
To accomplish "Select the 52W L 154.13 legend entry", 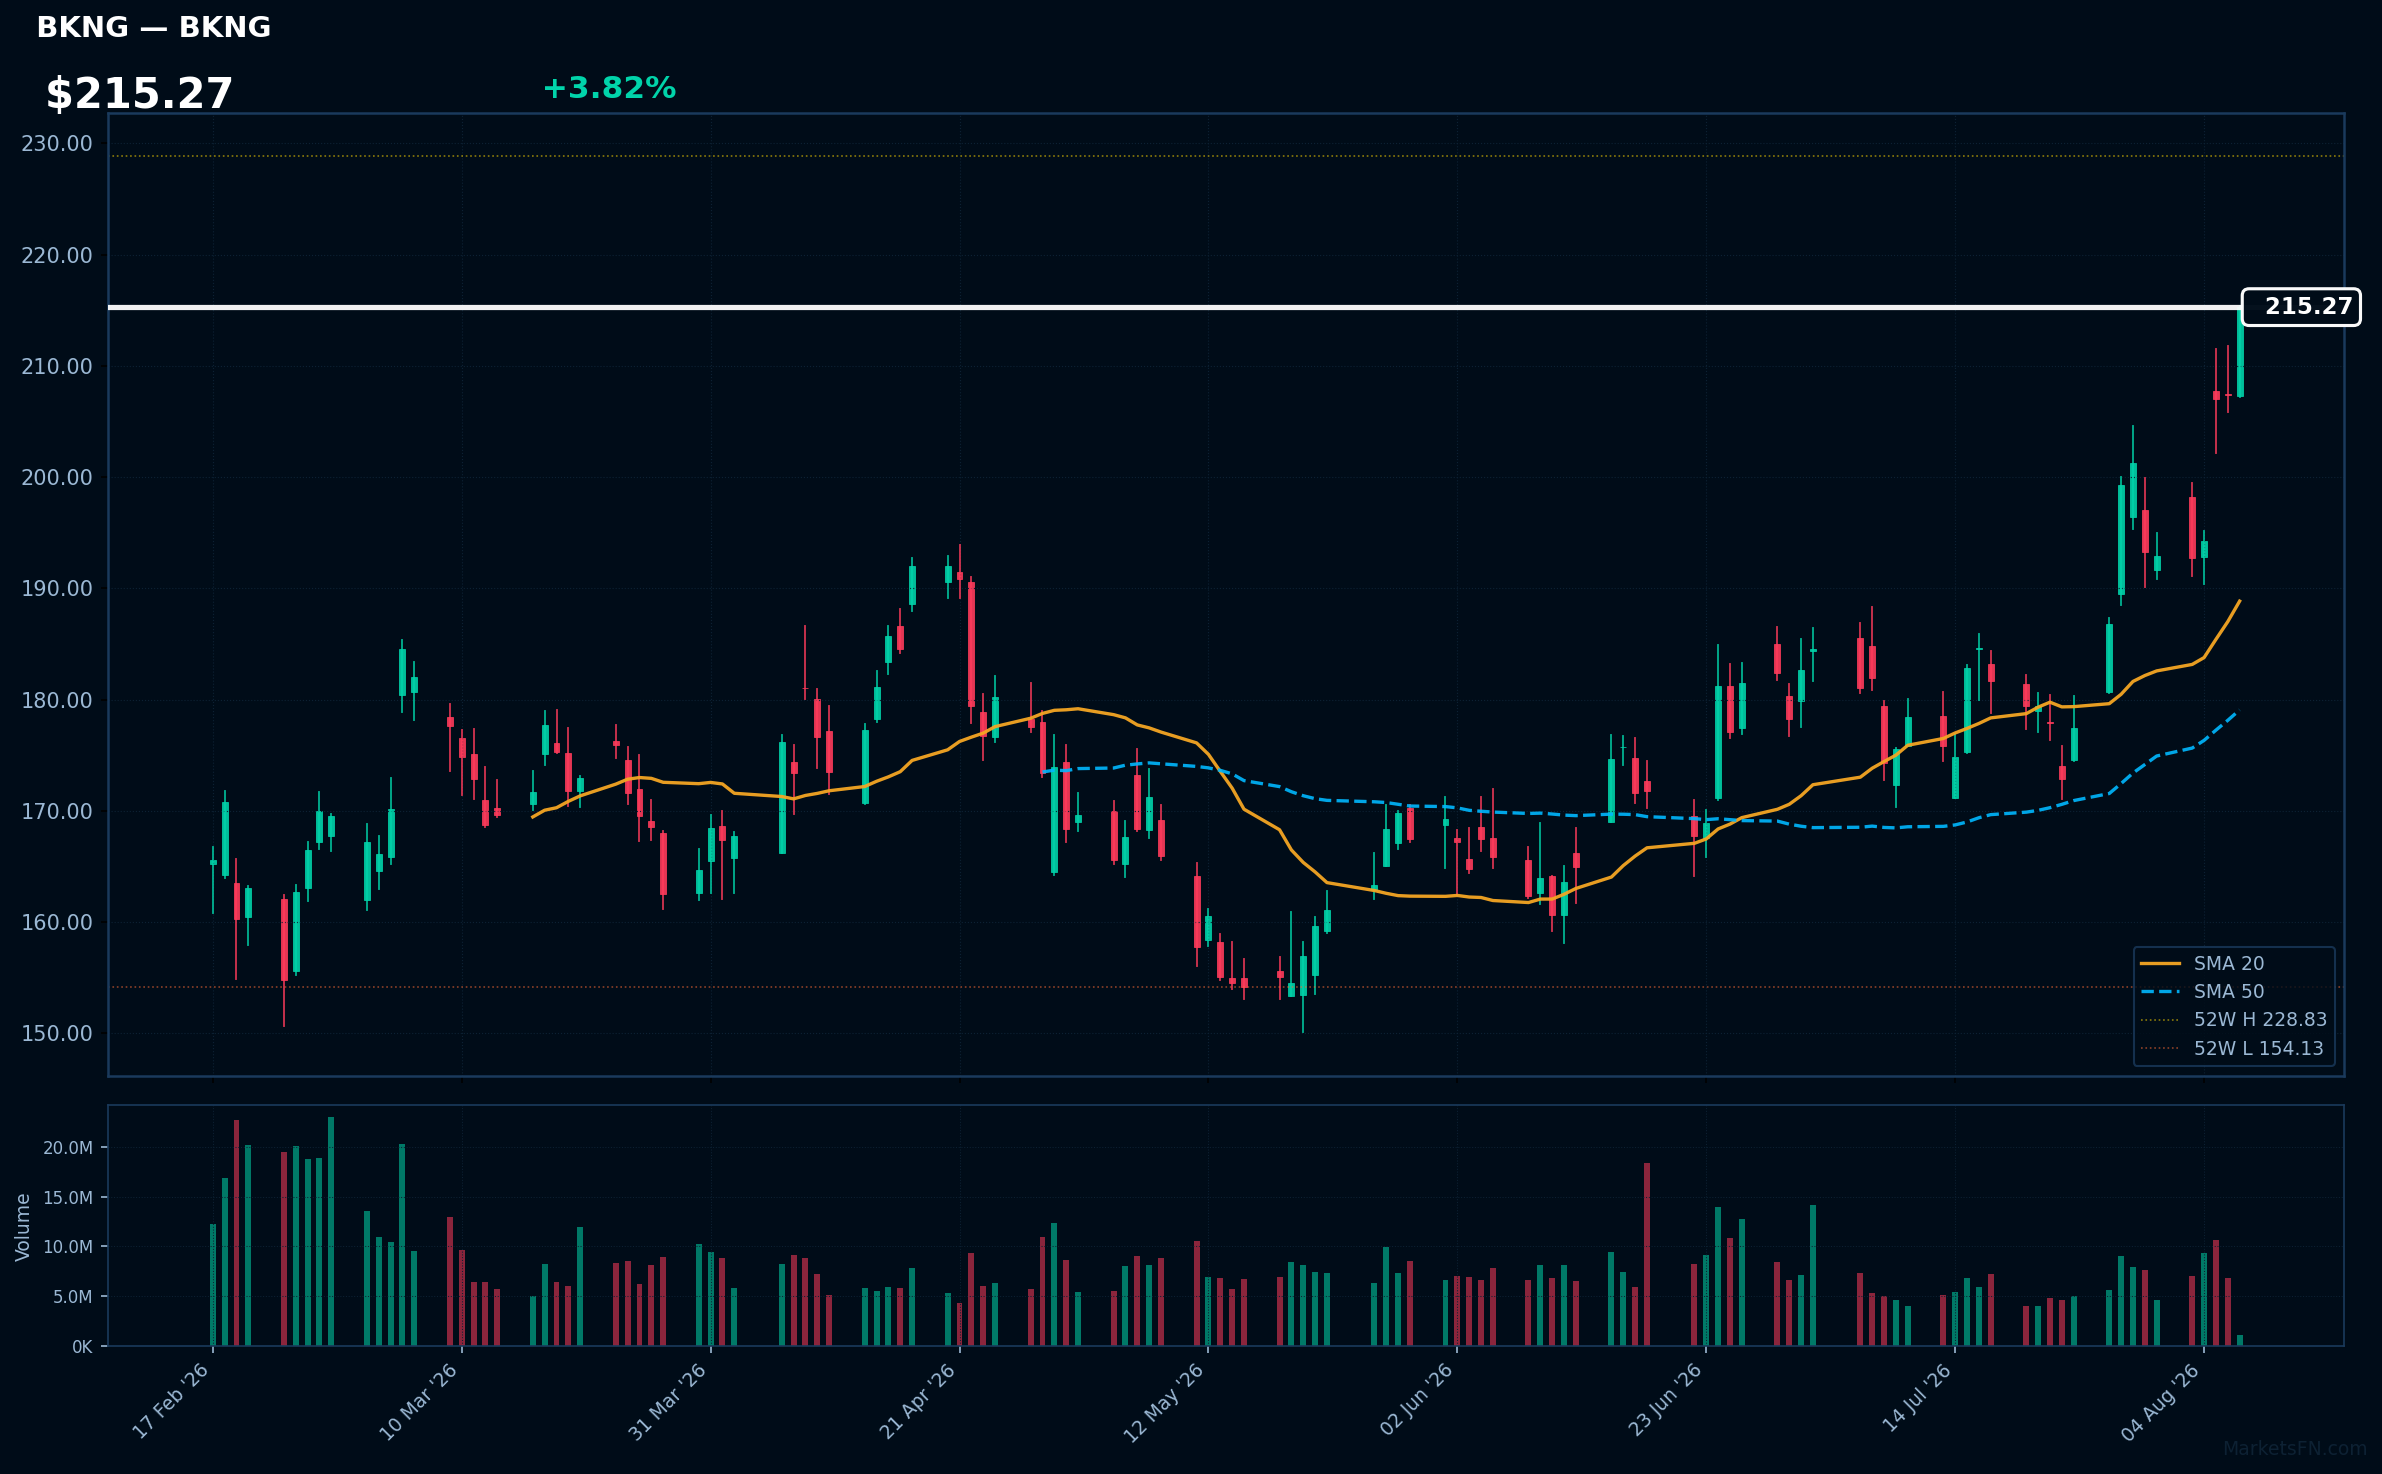I will pos(2233,1048).
